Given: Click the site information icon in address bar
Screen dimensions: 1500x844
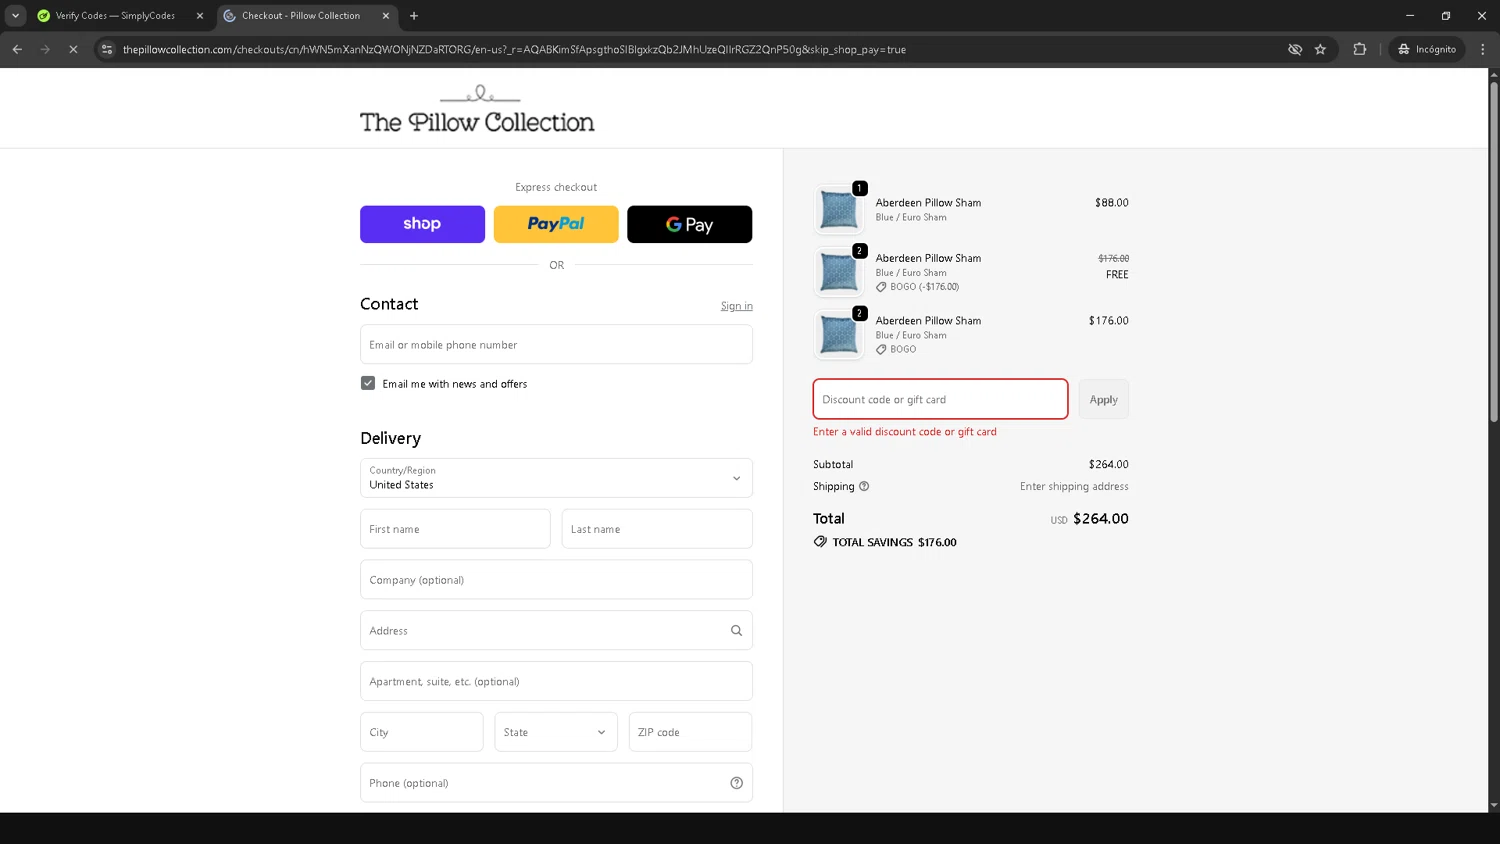Looking at the screenshot, I should pyautogui.click(x=107, y=49).
